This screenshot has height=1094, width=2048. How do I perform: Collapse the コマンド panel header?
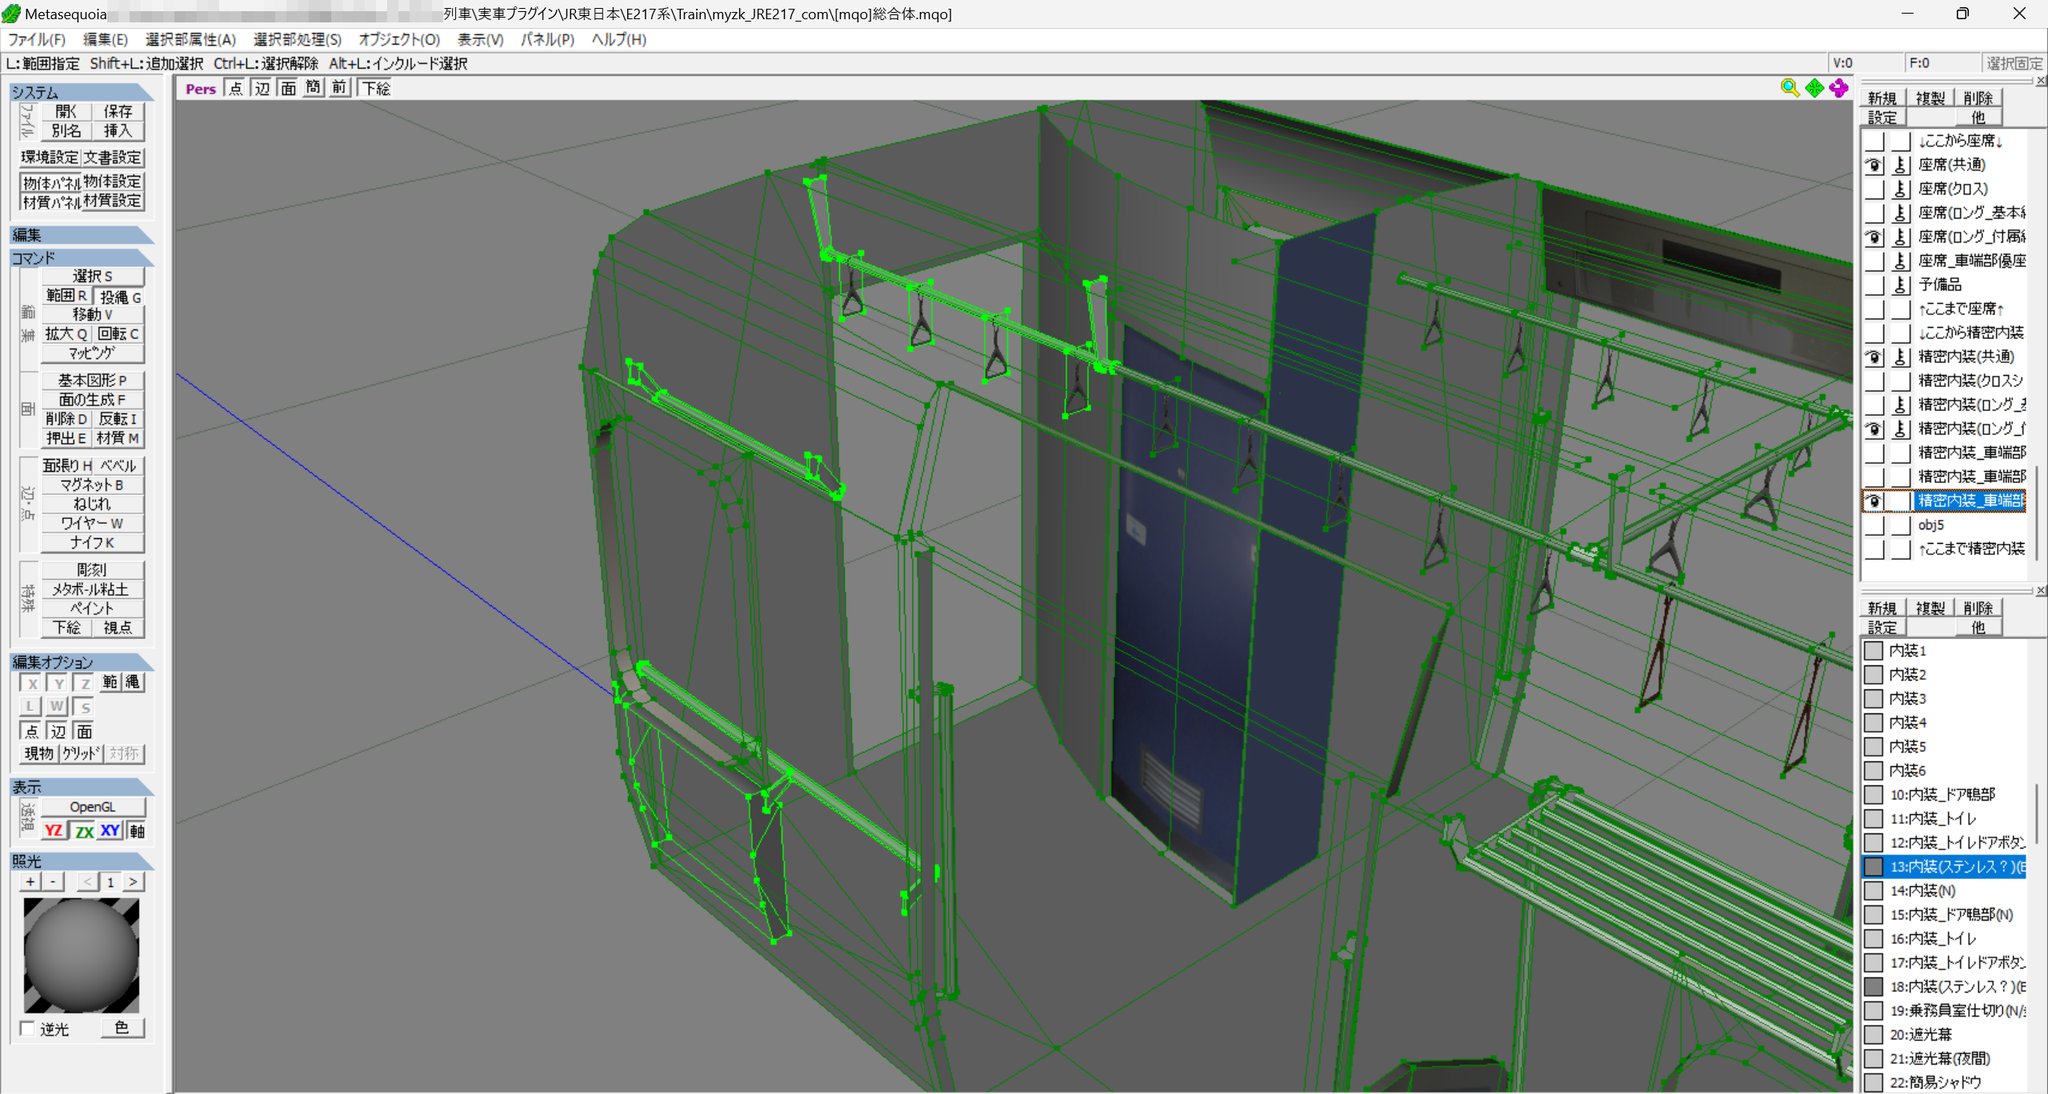[x=81, y=258]
